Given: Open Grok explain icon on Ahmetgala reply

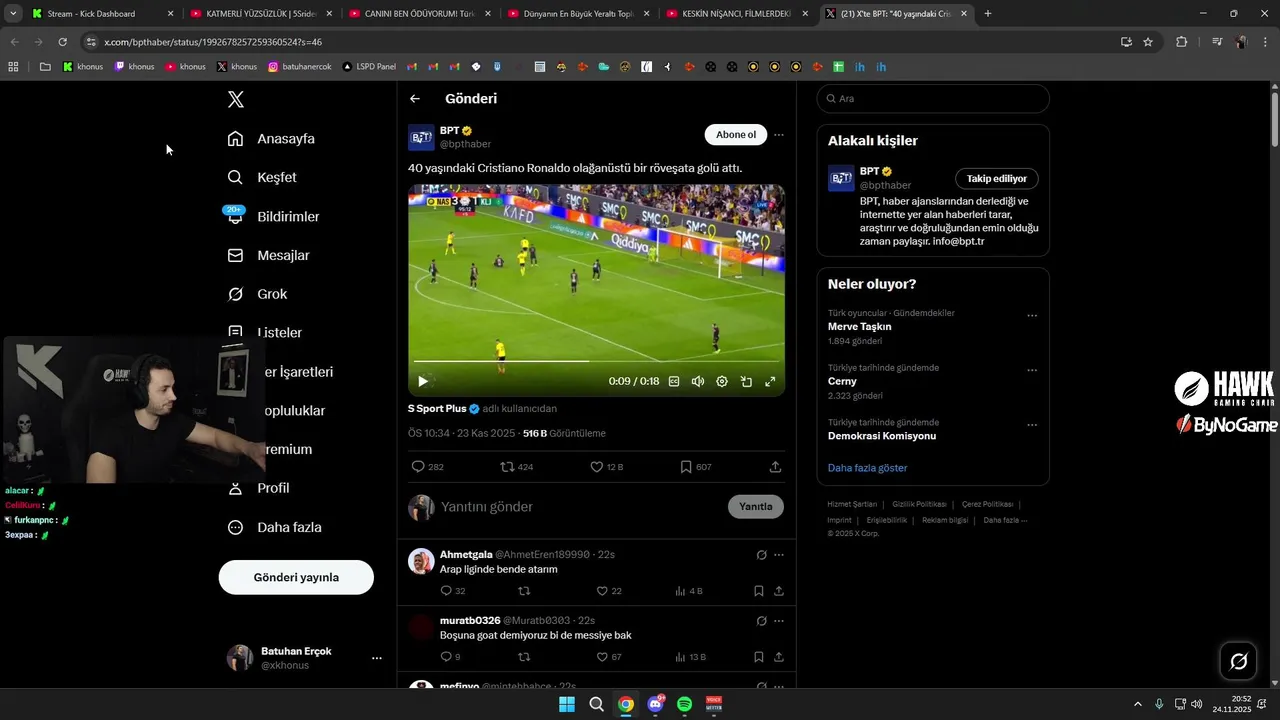Looking at the screenshot, I should pyautogui.click(x=761, y=555).
